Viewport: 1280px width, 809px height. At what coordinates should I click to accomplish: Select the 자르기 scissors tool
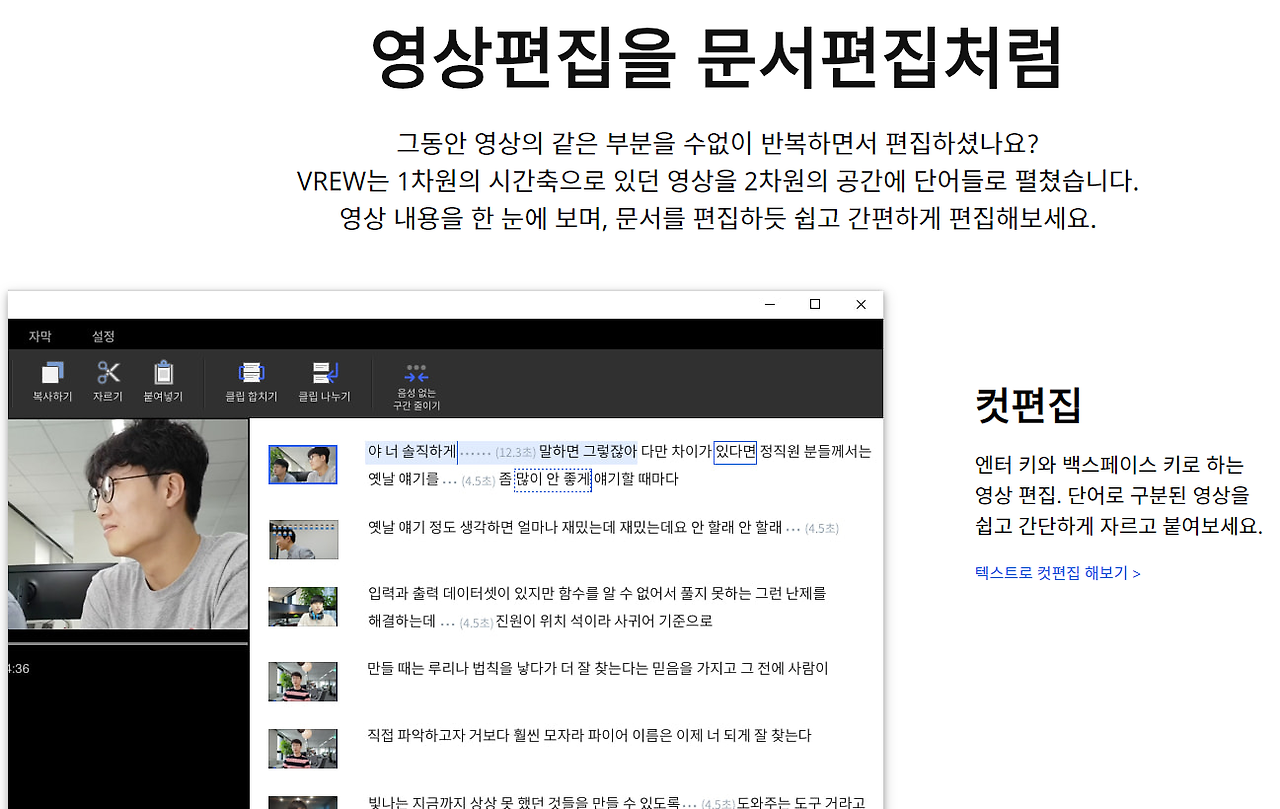pyautogui.click(x=108, y=373)
